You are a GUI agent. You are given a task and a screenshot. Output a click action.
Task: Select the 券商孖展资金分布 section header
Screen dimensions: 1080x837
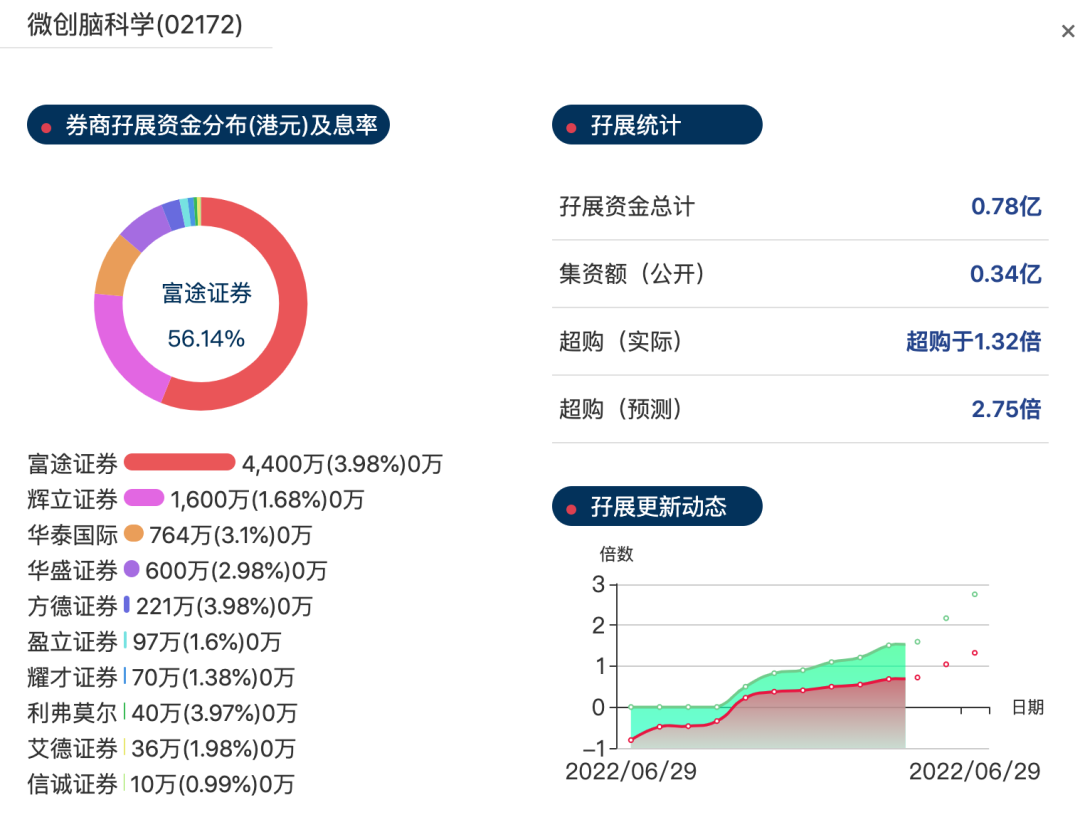coord(208,125)
